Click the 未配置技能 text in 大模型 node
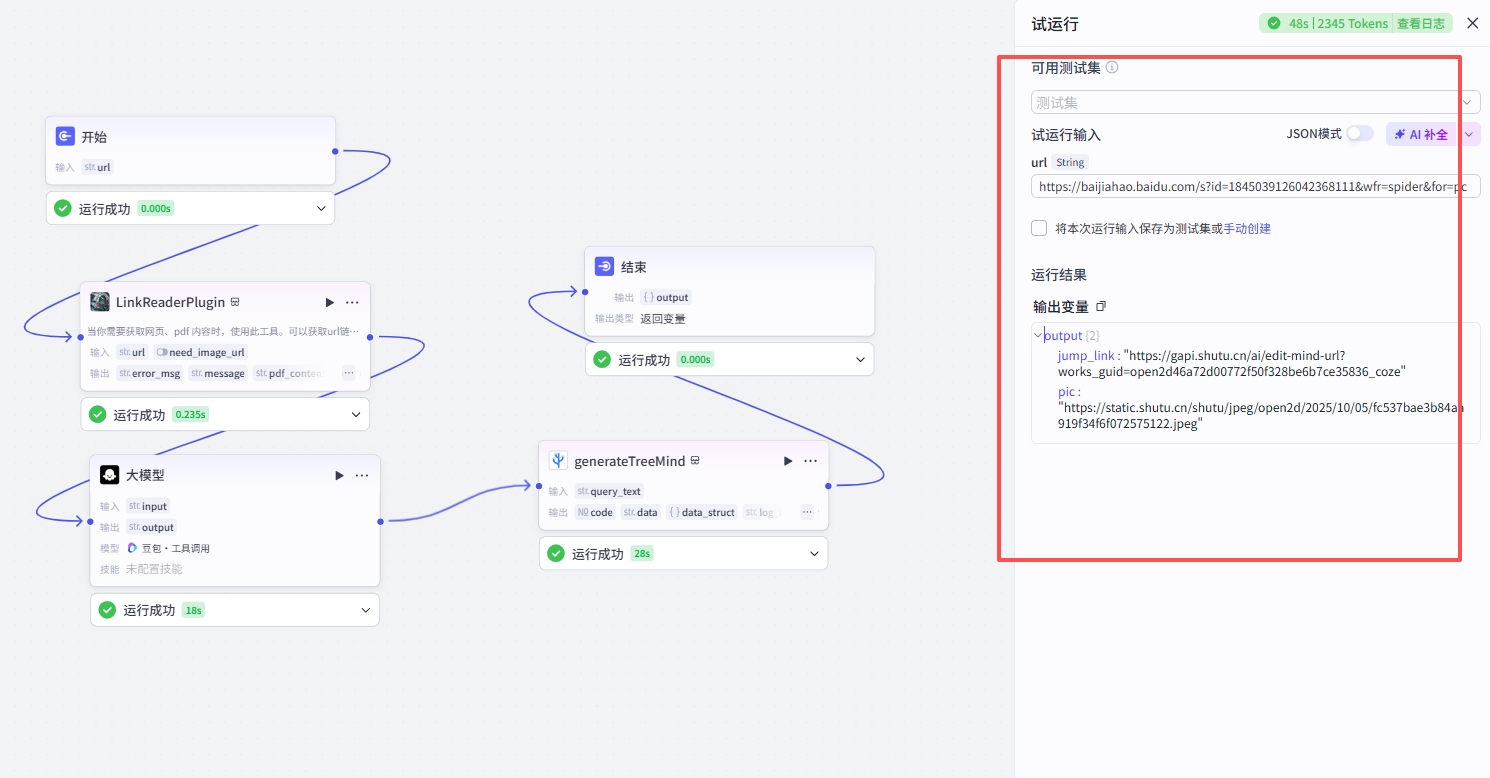 click(x=154, y=569)
